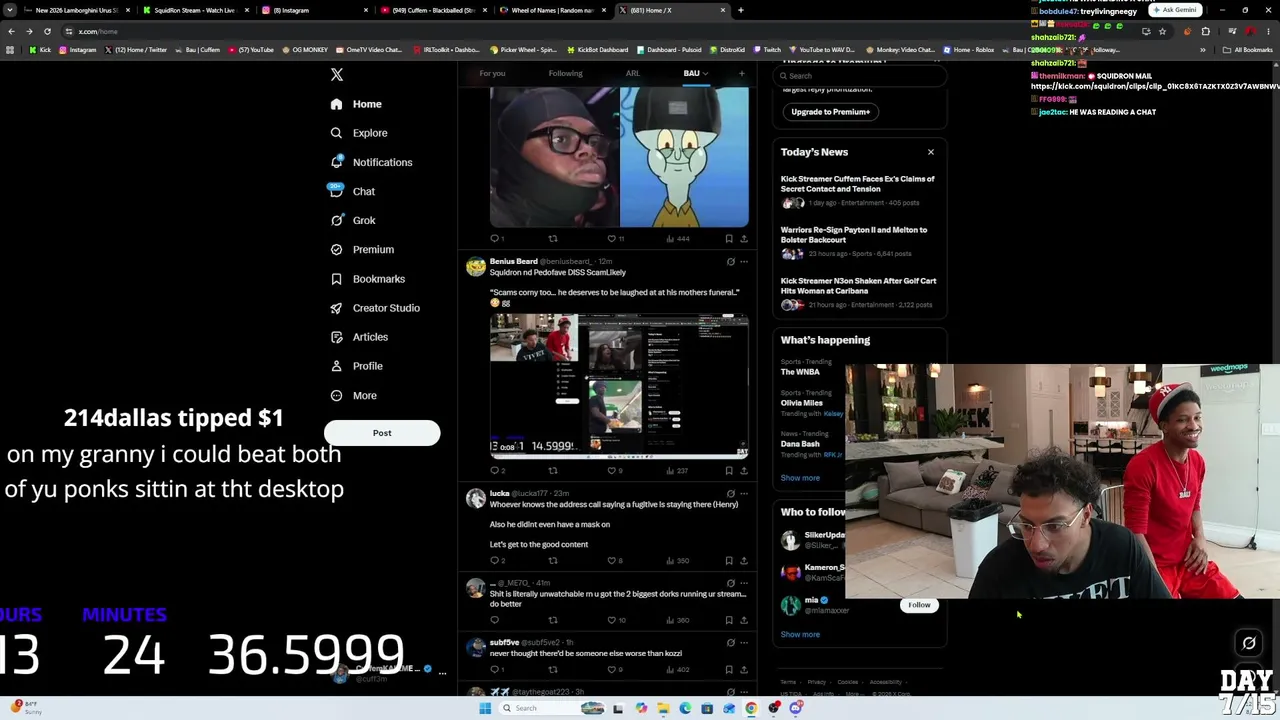Open Grok explain icon on Benius Beard post
Viewport: 1280px width, 720px height.
tap(730, 262)
